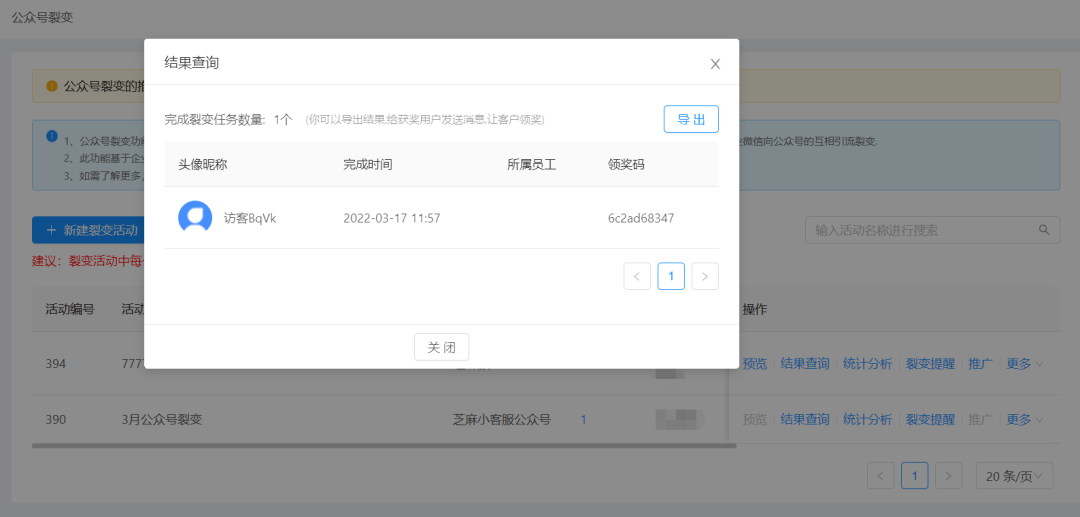Expand the 更多 menu for activity 390
This screenshot has height=517, width=1080.
[x=1024, y=419]
